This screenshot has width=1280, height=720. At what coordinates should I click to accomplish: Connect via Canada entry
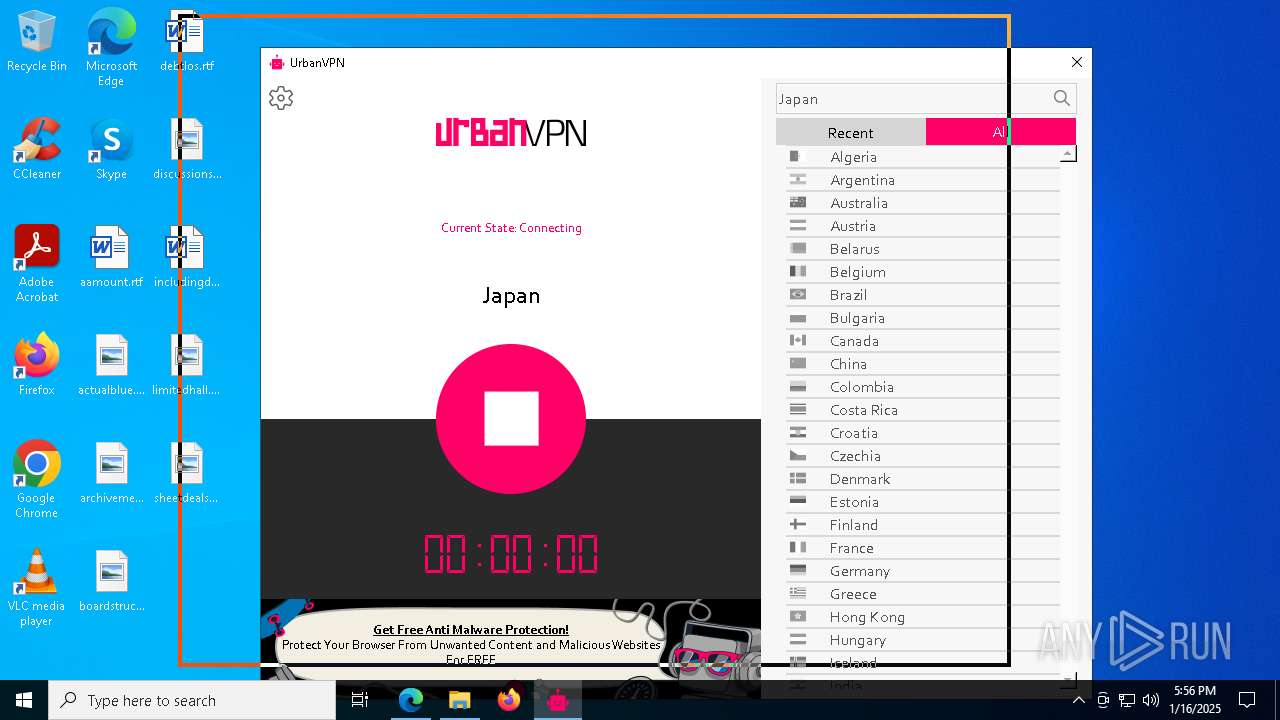[923, 341]
